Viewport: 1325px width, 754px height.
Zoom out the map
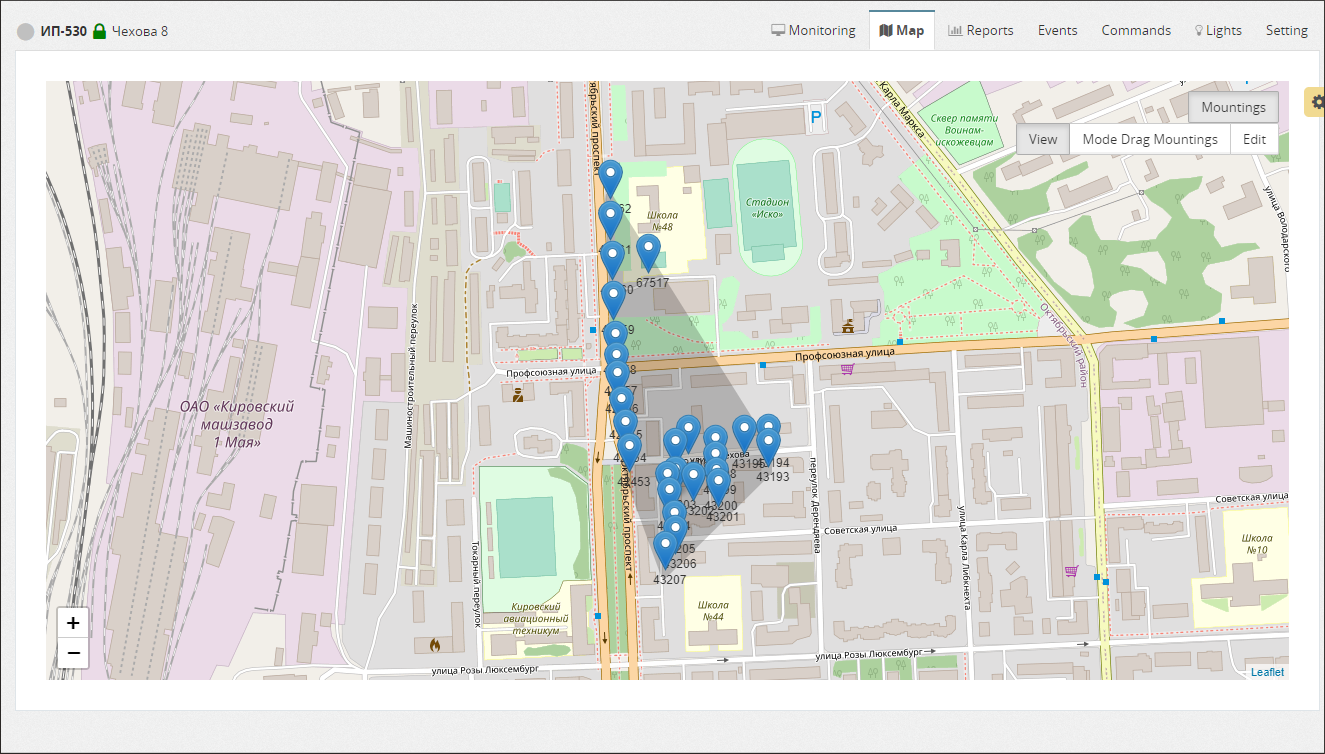(73, 654)
